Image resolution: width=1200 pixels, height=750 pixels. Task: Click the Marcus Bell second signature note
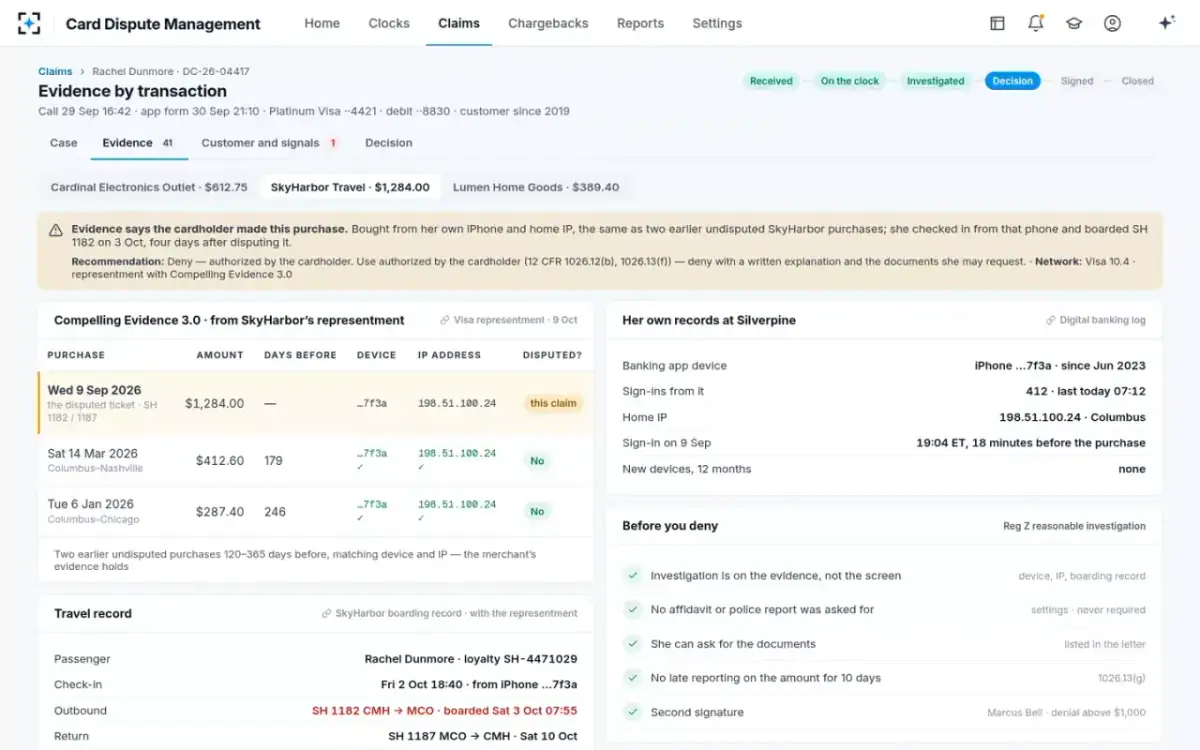coord(1066,713)
